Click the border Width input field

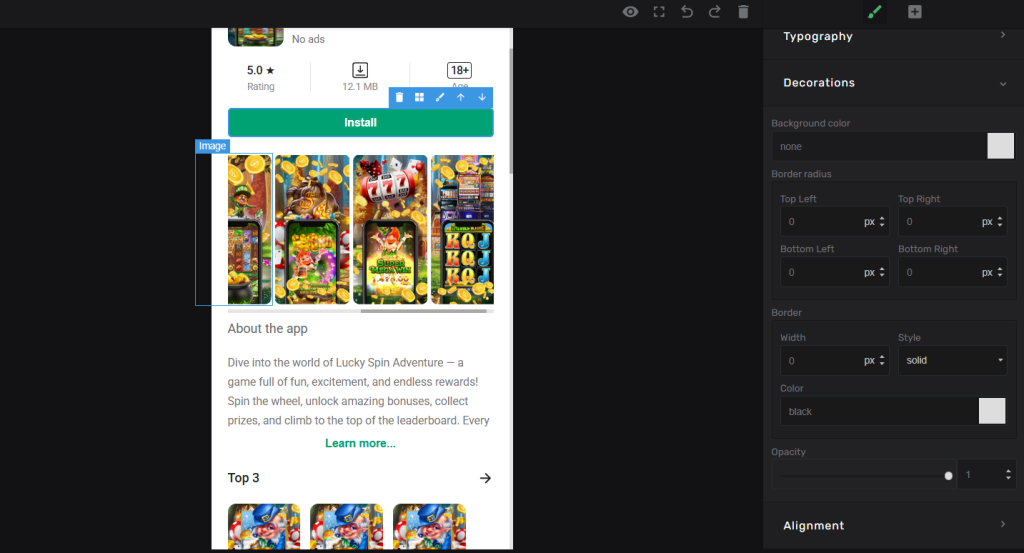point(820,360)
